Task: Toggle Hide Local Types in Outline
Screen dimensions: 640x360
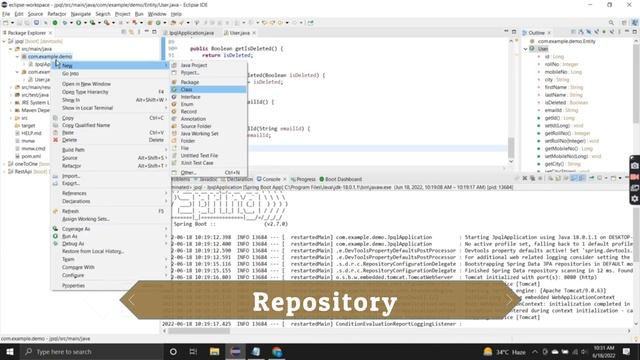Action: [x=612, y=32]
